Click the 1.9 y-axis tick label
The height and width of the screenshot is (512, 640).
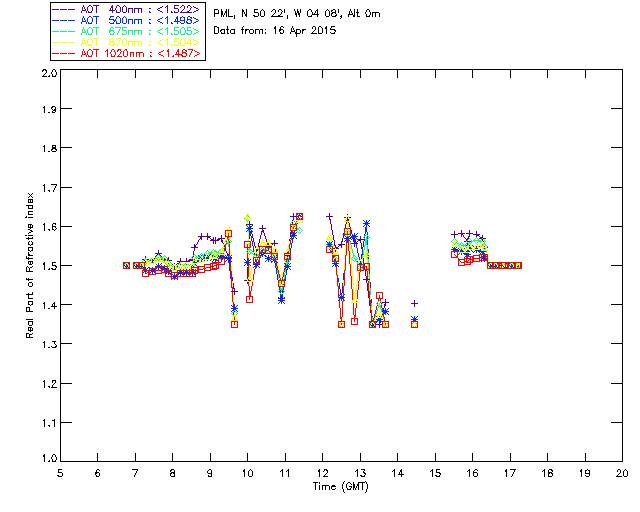click(49, 109)
